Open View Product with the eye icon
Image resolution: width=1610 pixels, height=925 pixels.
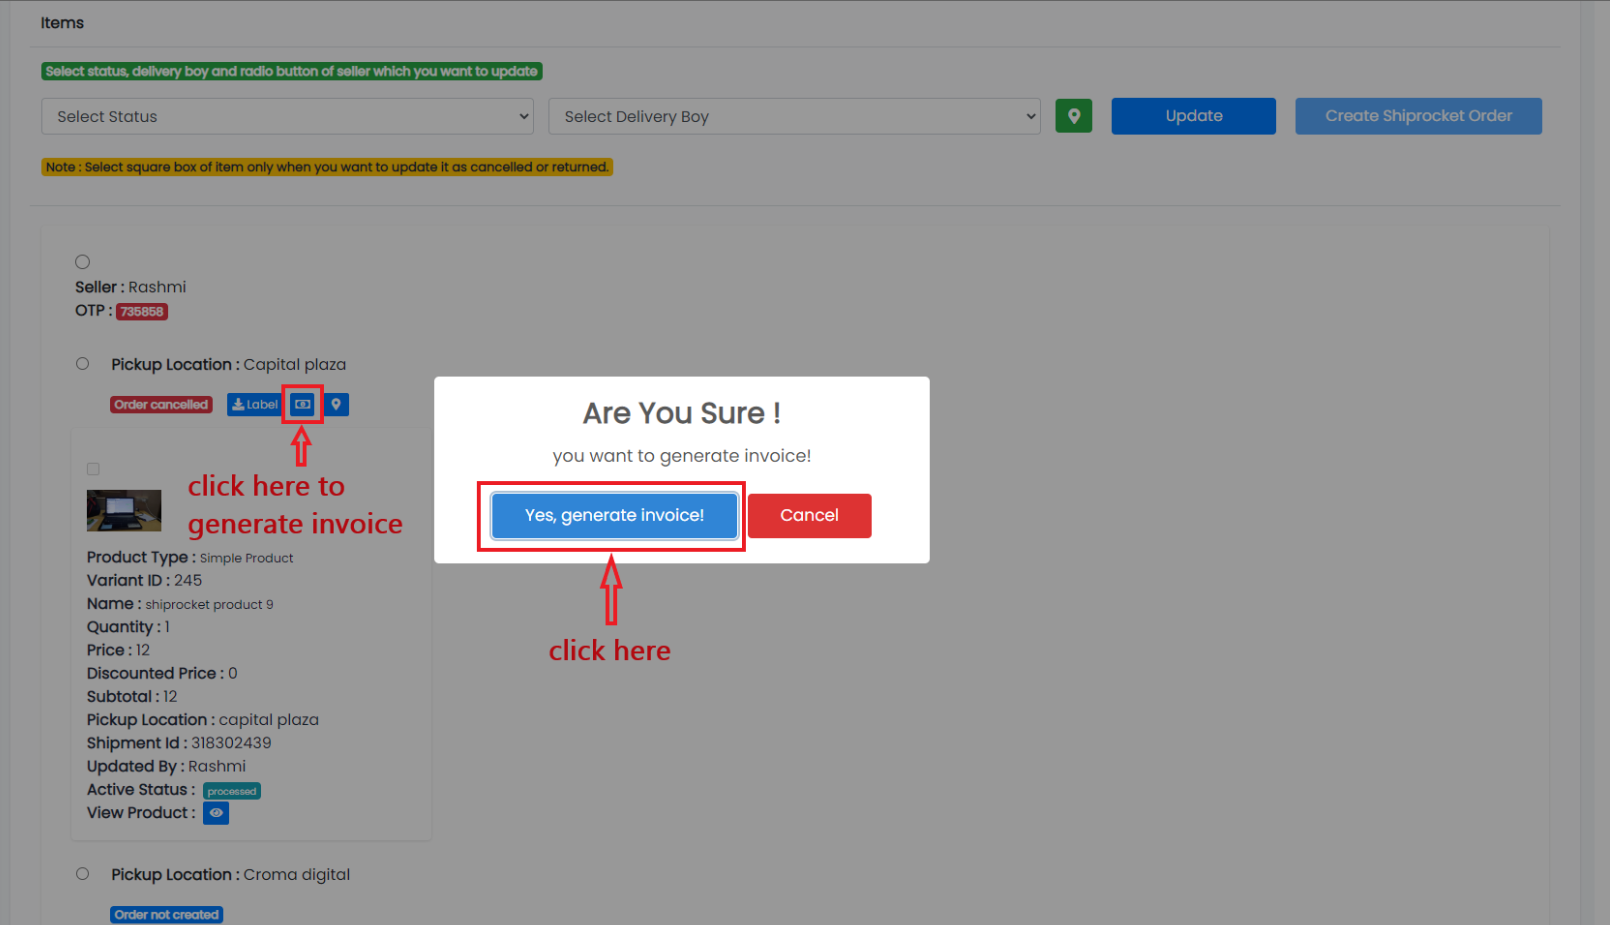pos(215,813)
